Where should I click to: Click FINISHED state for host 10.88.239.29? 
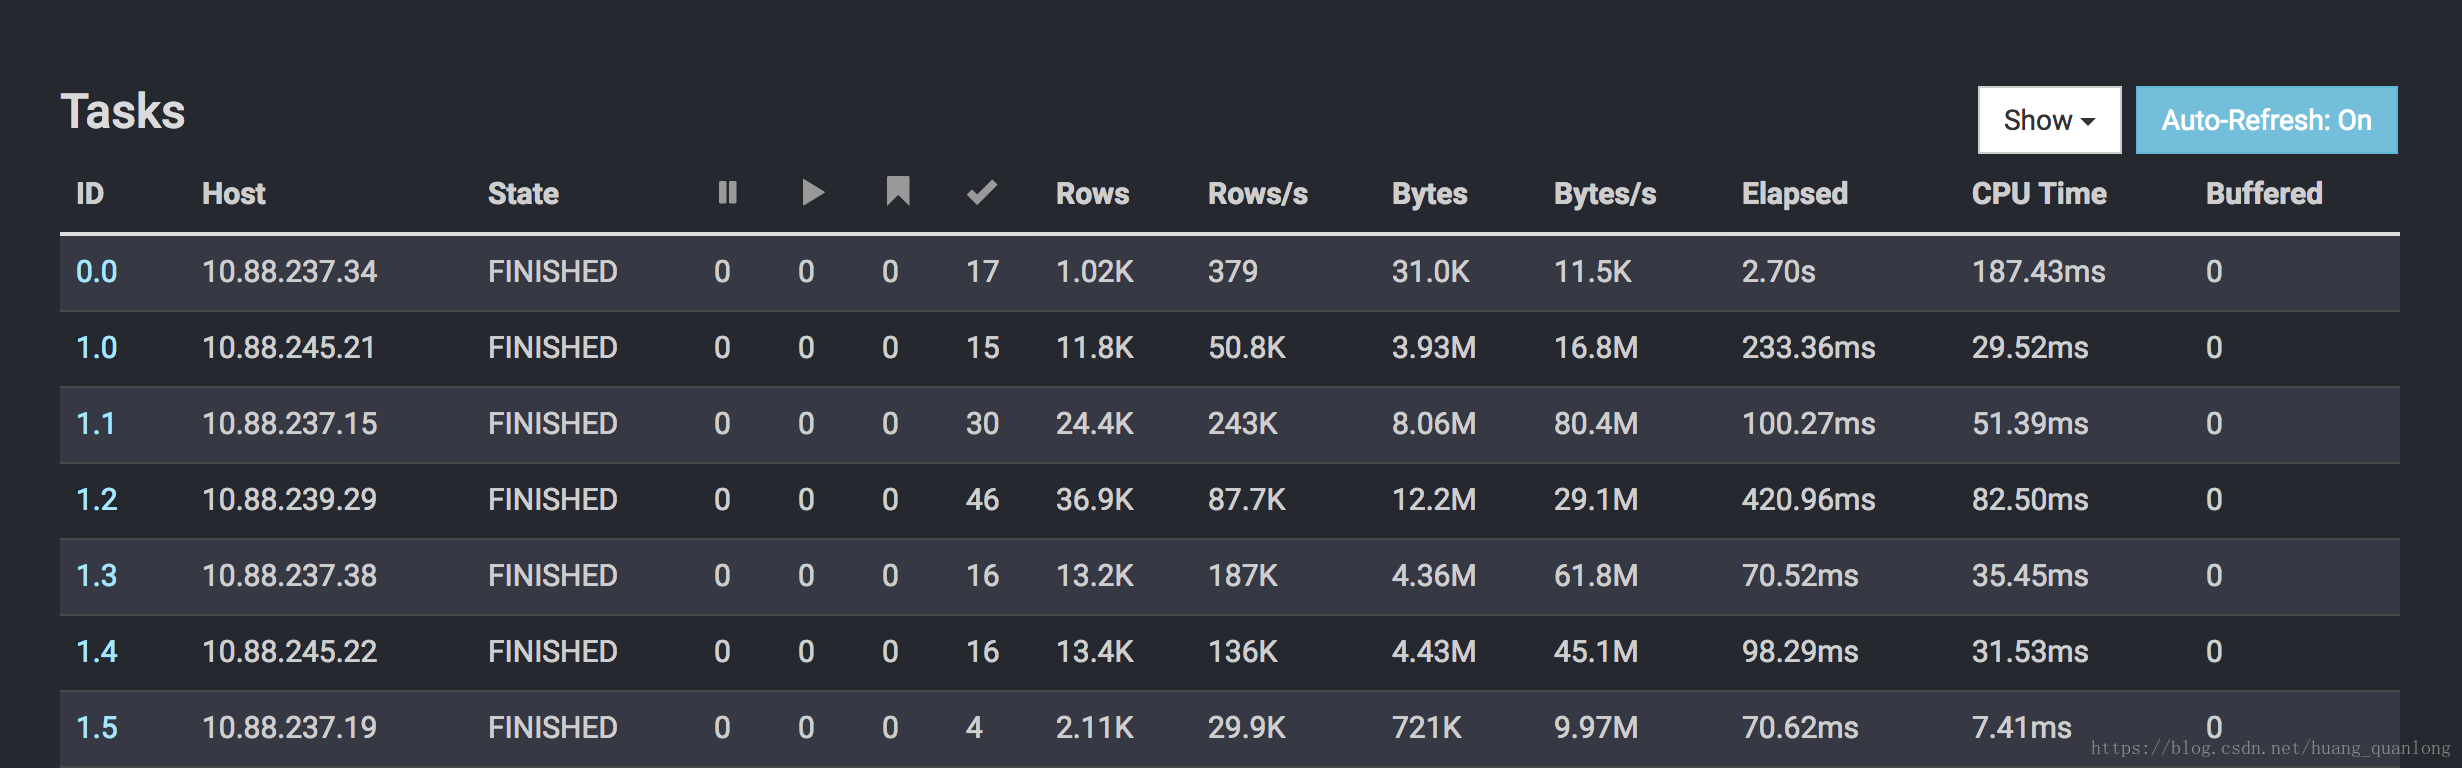coord(553,500)
